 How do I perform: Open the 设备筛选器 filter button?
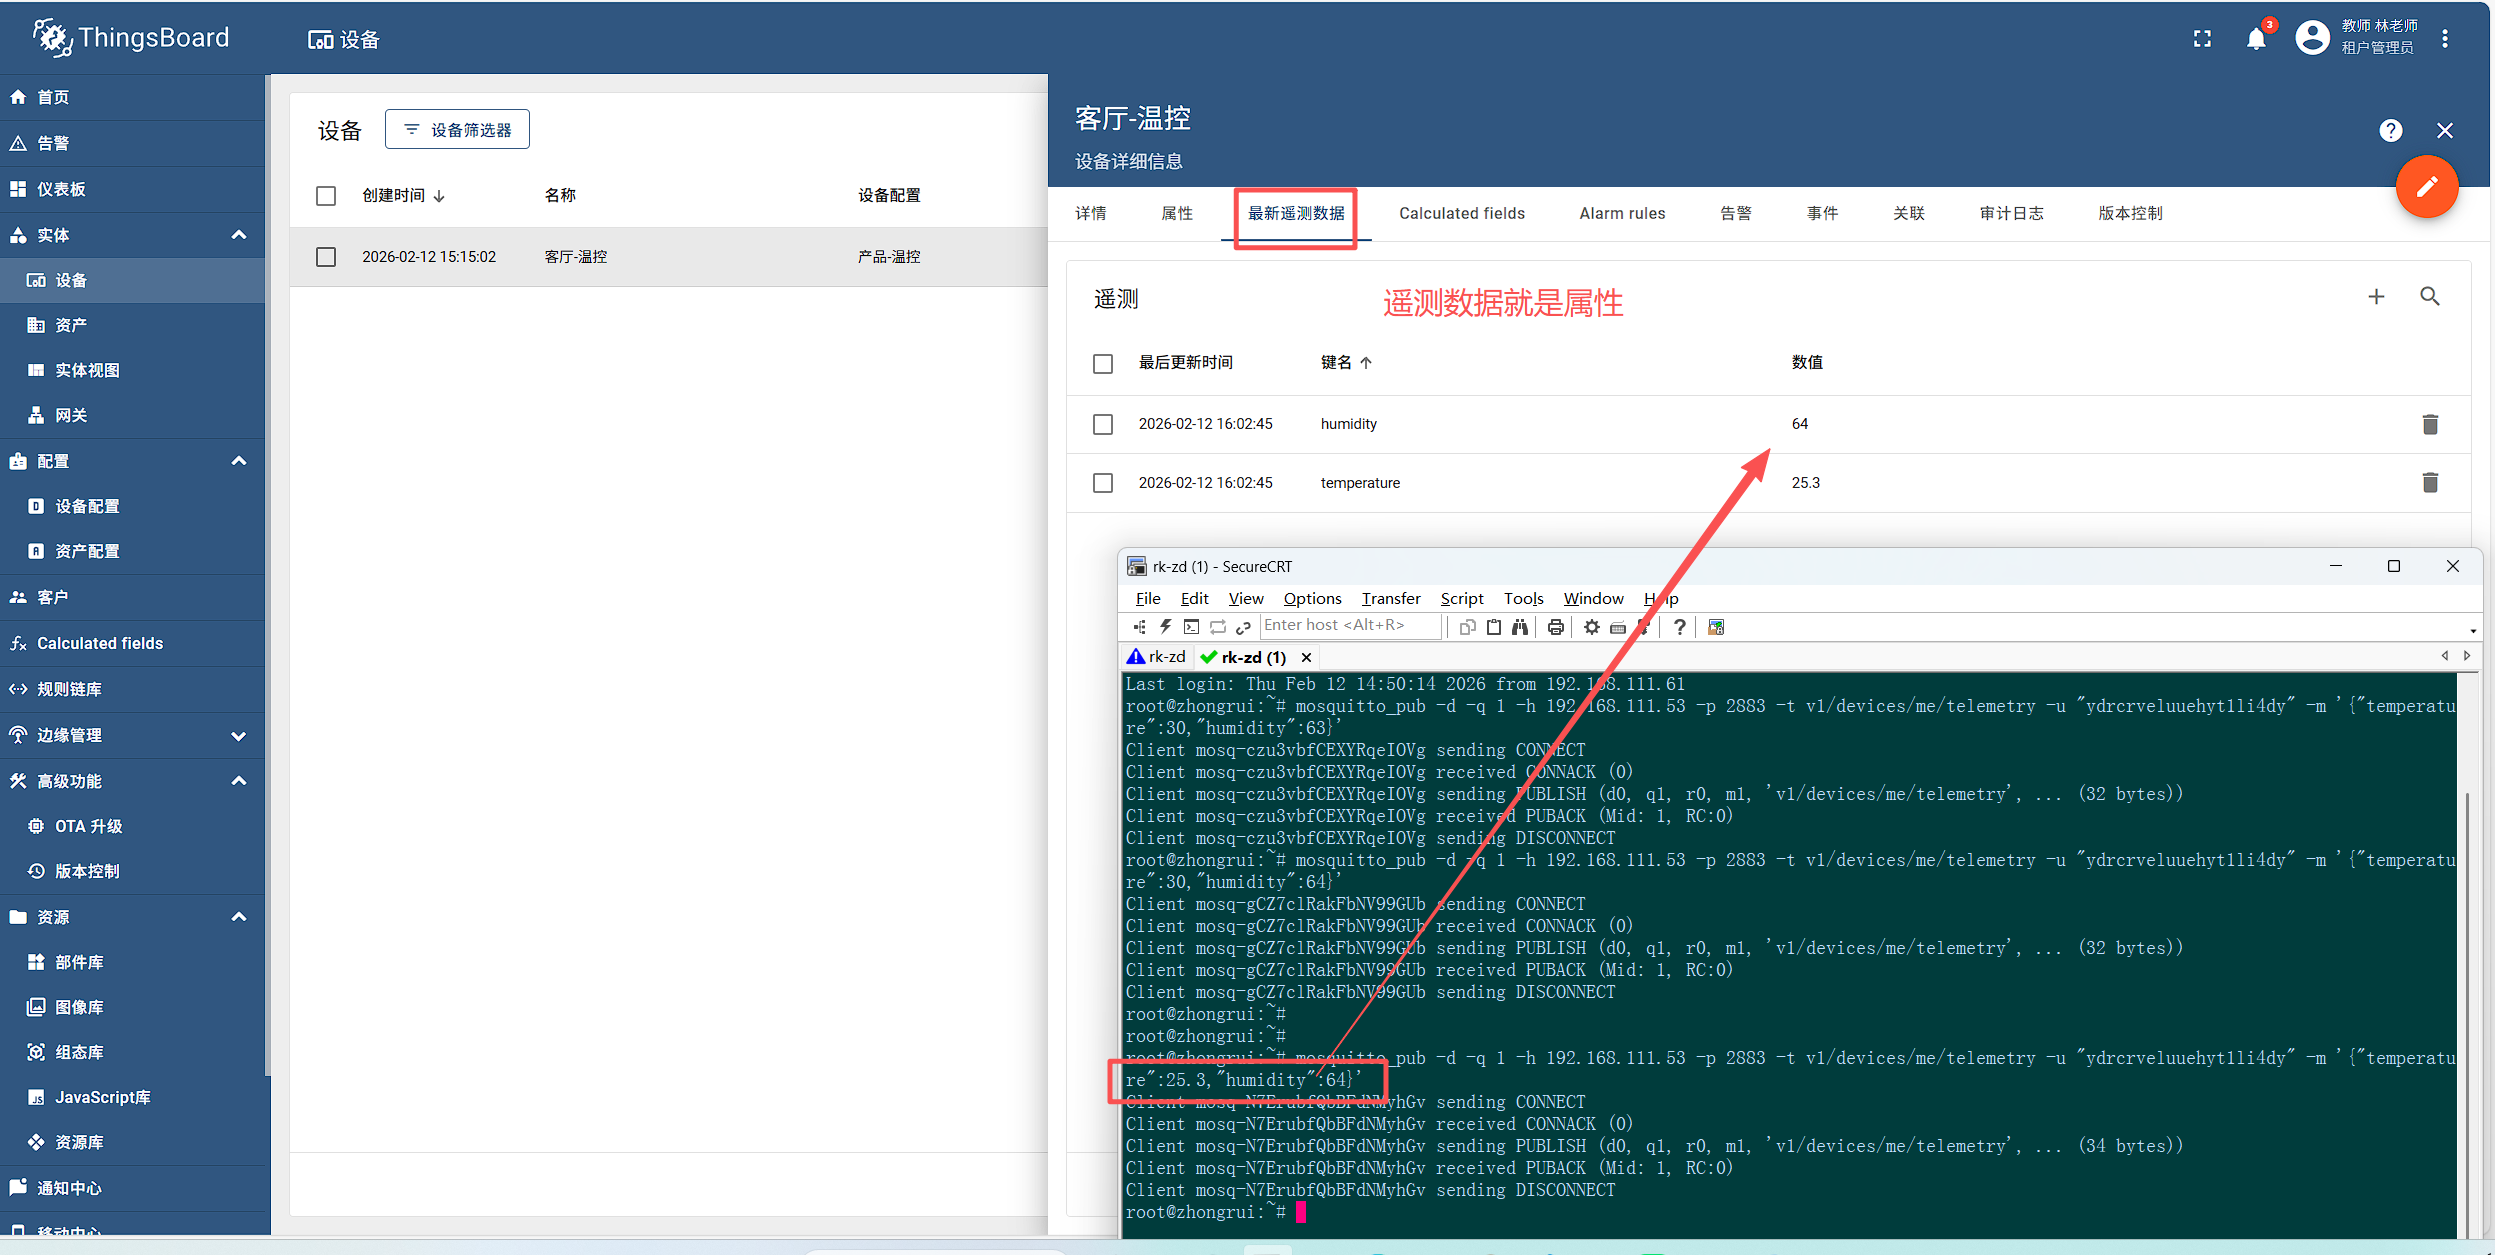pyautogui.click(x=457, y=130)
